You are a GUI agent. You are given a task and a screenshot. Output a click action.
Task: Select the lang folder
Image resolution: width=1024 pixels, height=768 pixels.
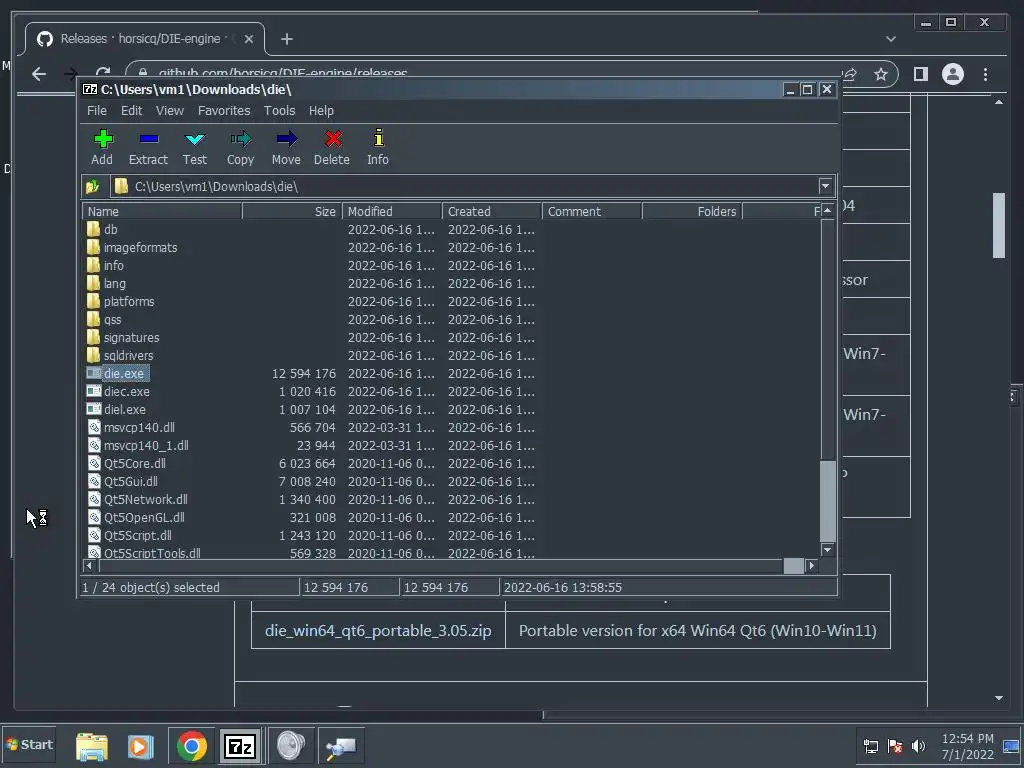pyautogui.click(x=114, y=283)
